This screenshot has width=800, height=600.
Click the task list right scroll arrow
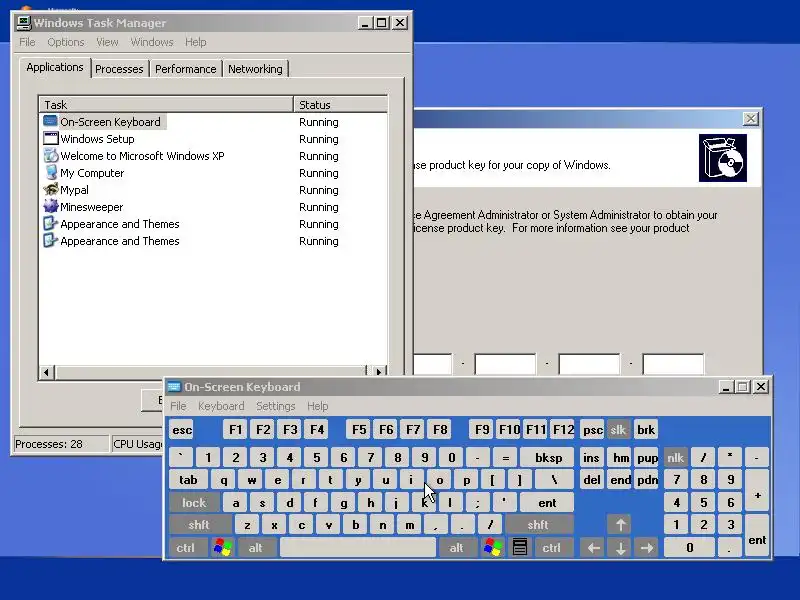pyautogui.click(x=379, y=372)
